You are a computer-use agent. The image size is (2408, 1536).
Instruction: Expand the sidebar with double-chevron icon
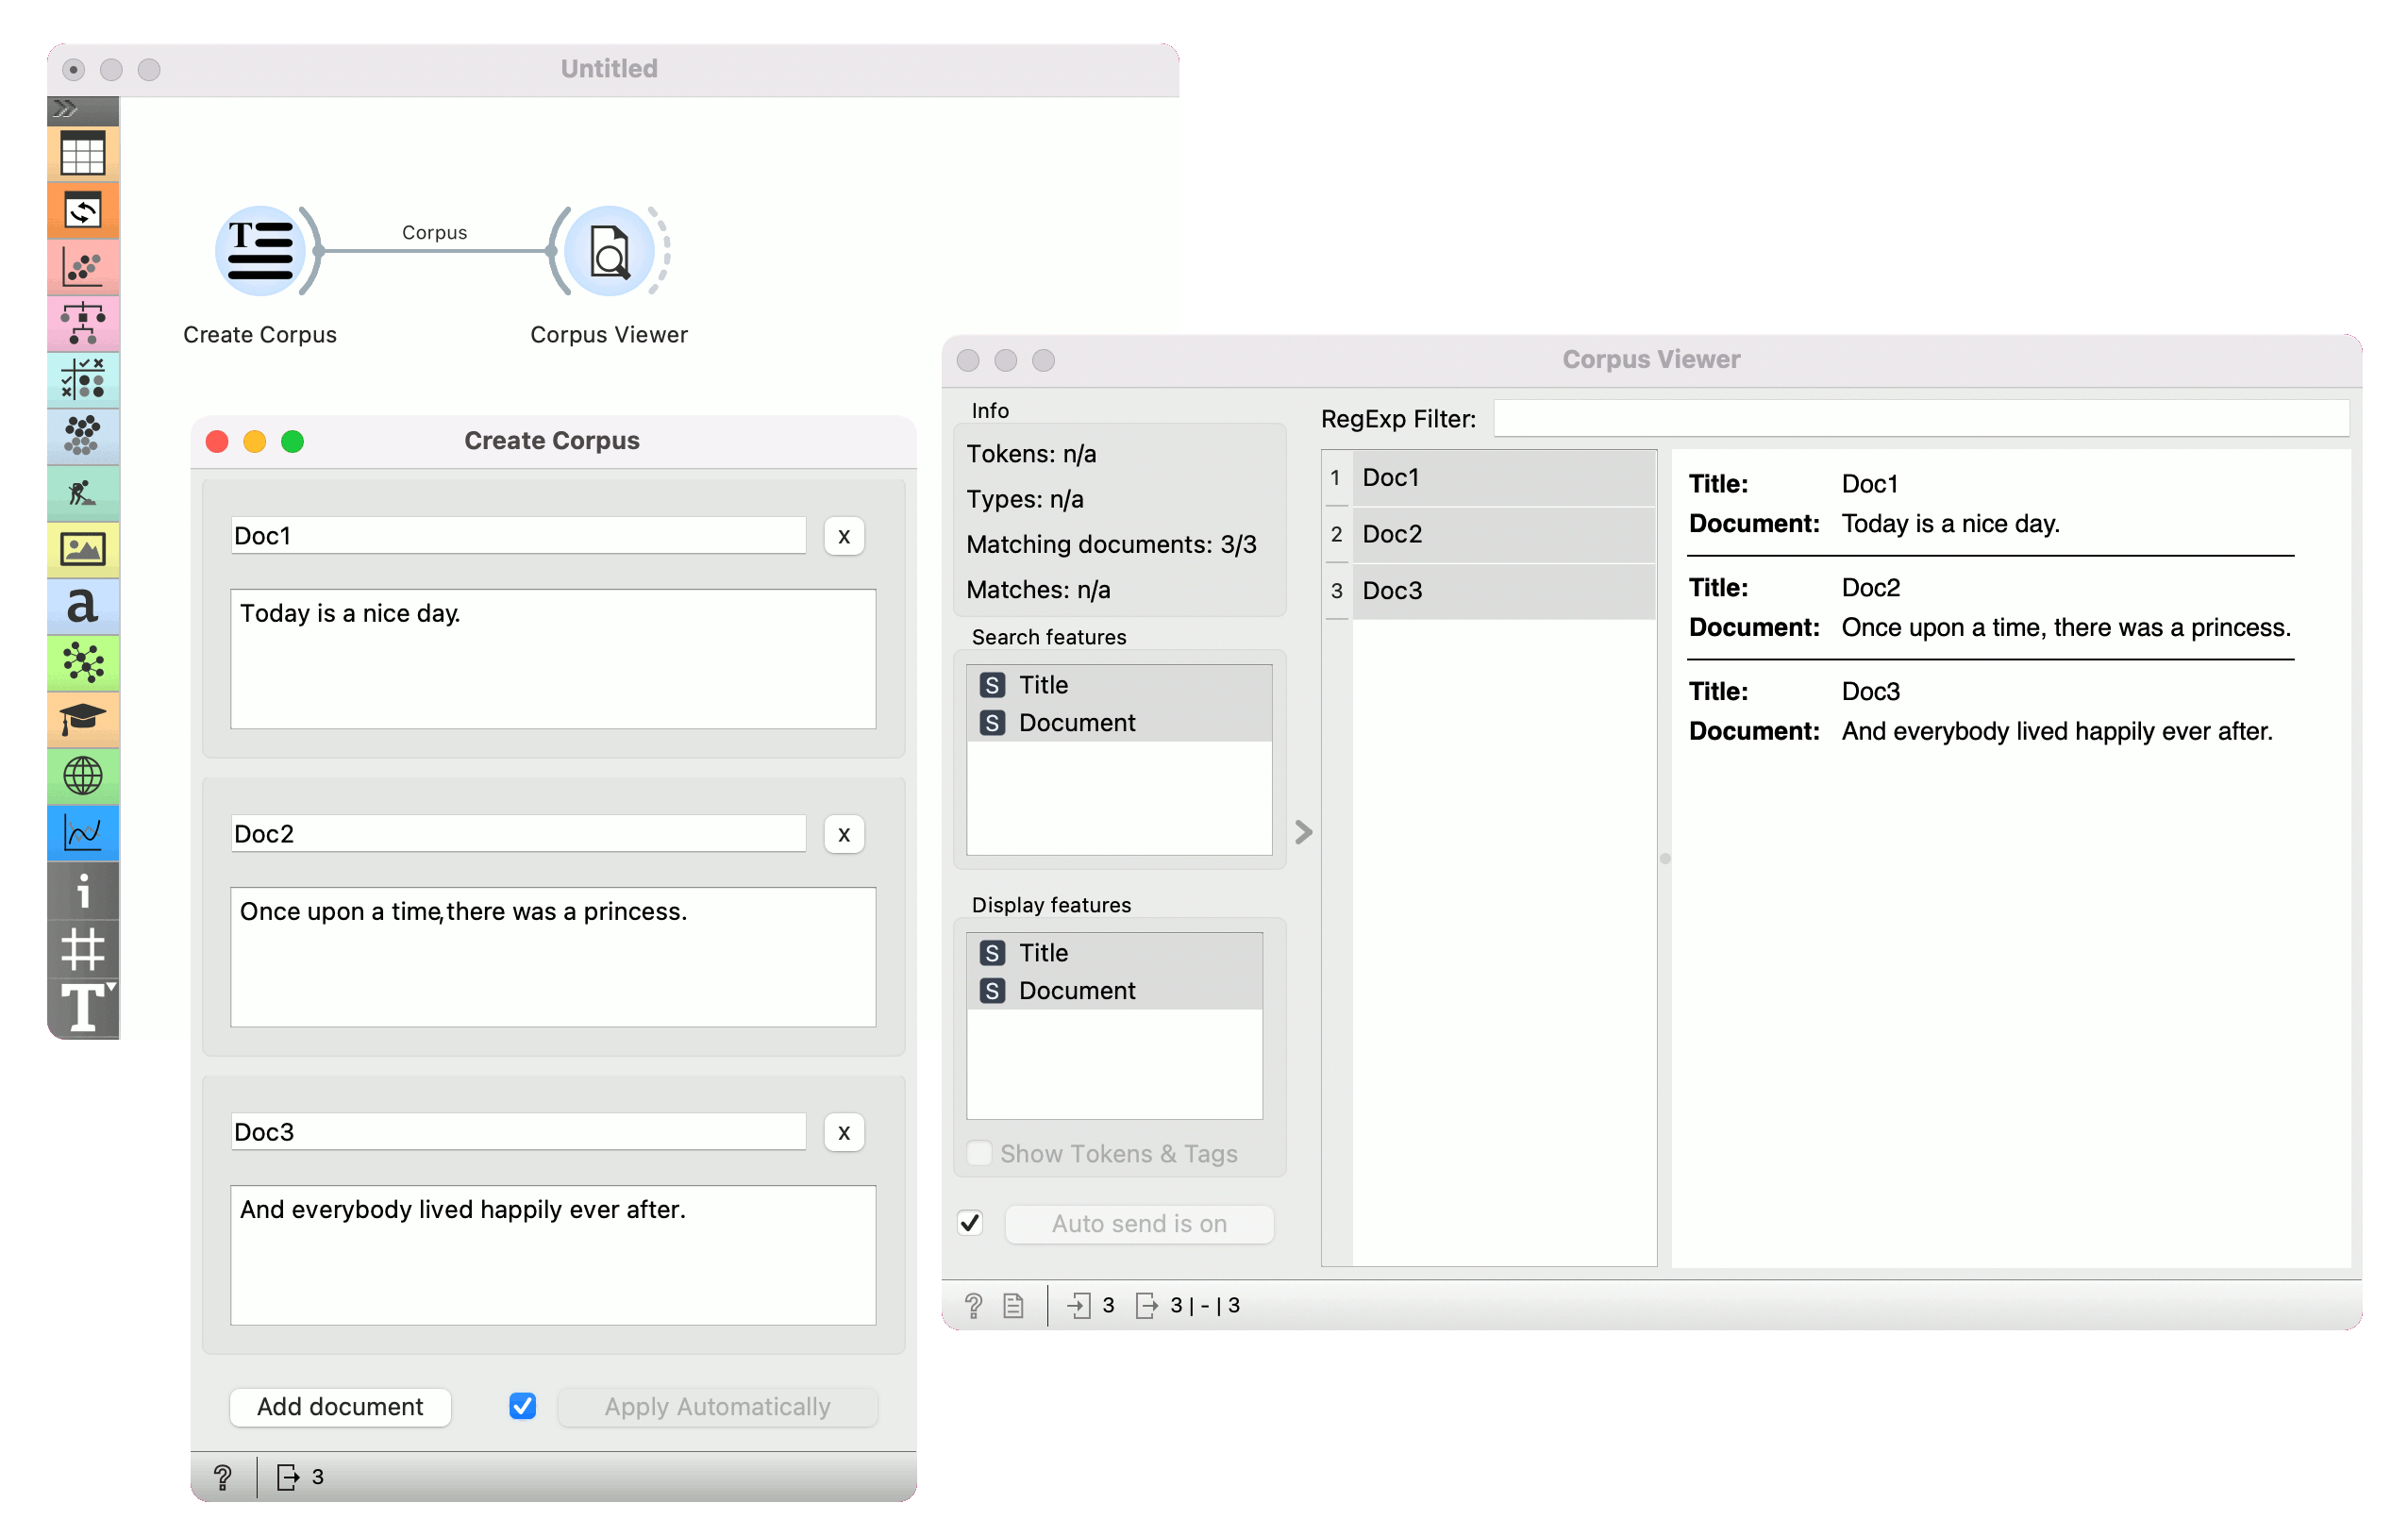[66, 109]
